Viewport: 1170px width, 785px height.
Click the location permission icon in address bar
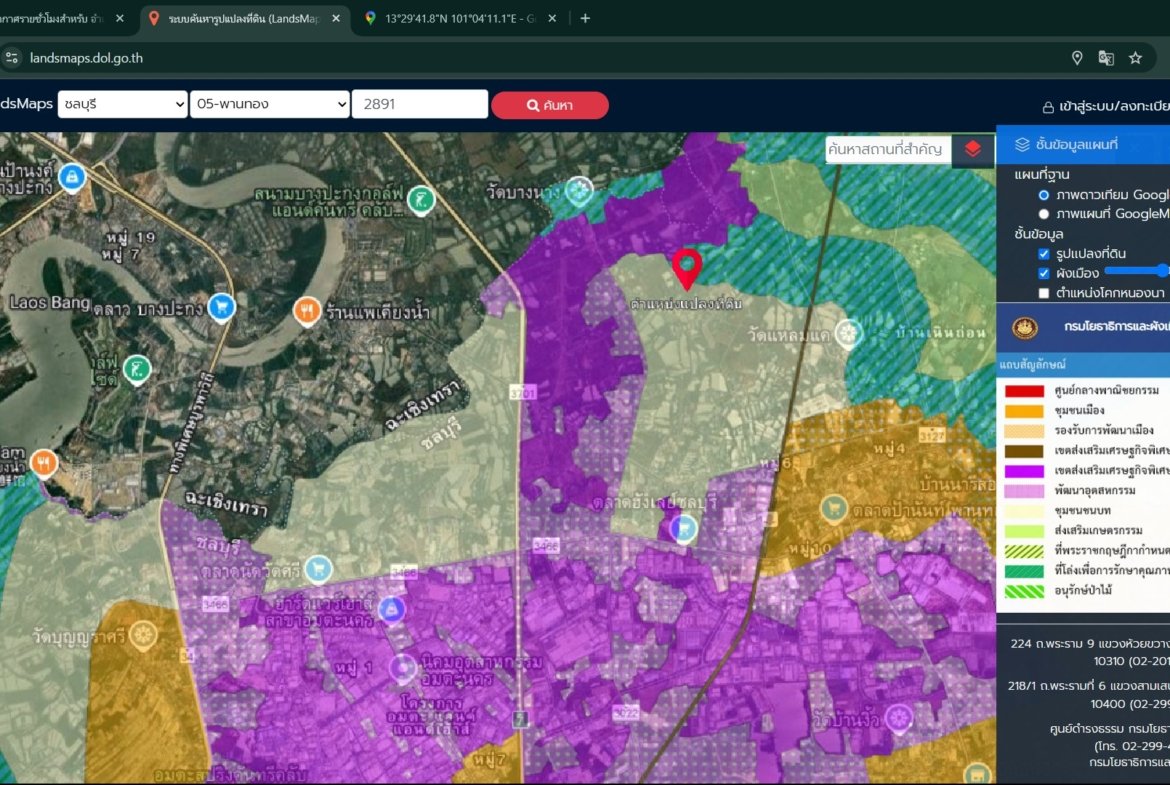point(1077,58)
